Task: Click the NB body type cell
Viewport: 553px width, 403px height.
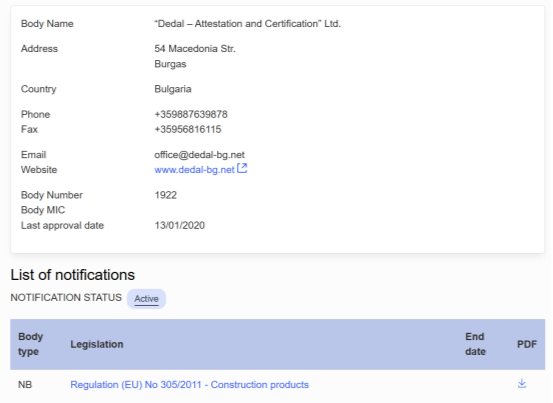Action: 25,384
